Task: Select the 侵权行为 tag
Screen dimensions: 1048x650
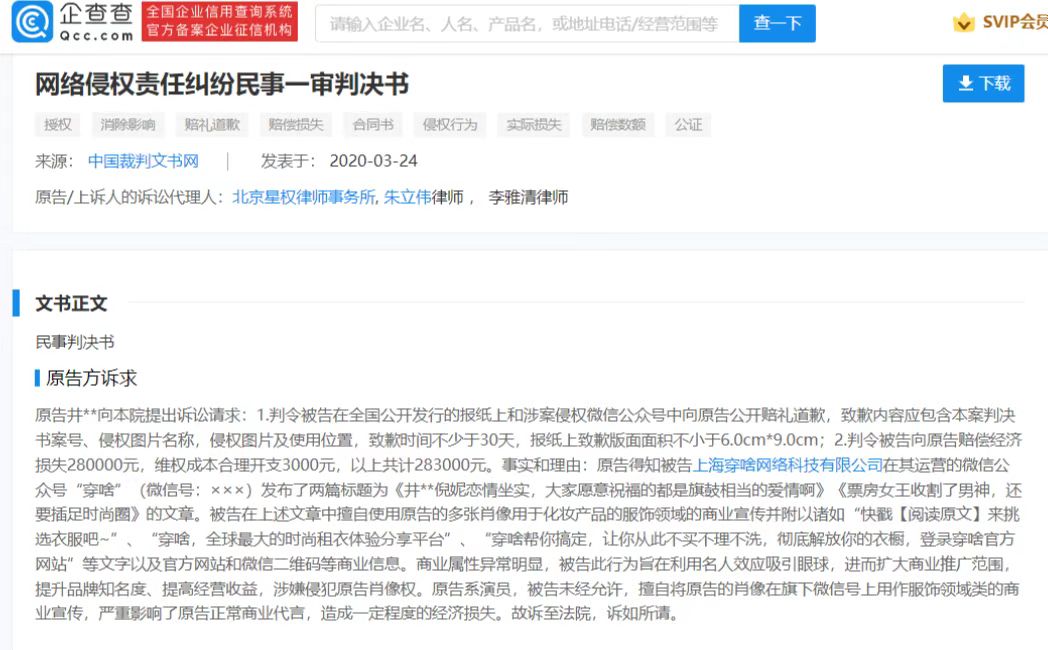Action: [450, 124]
